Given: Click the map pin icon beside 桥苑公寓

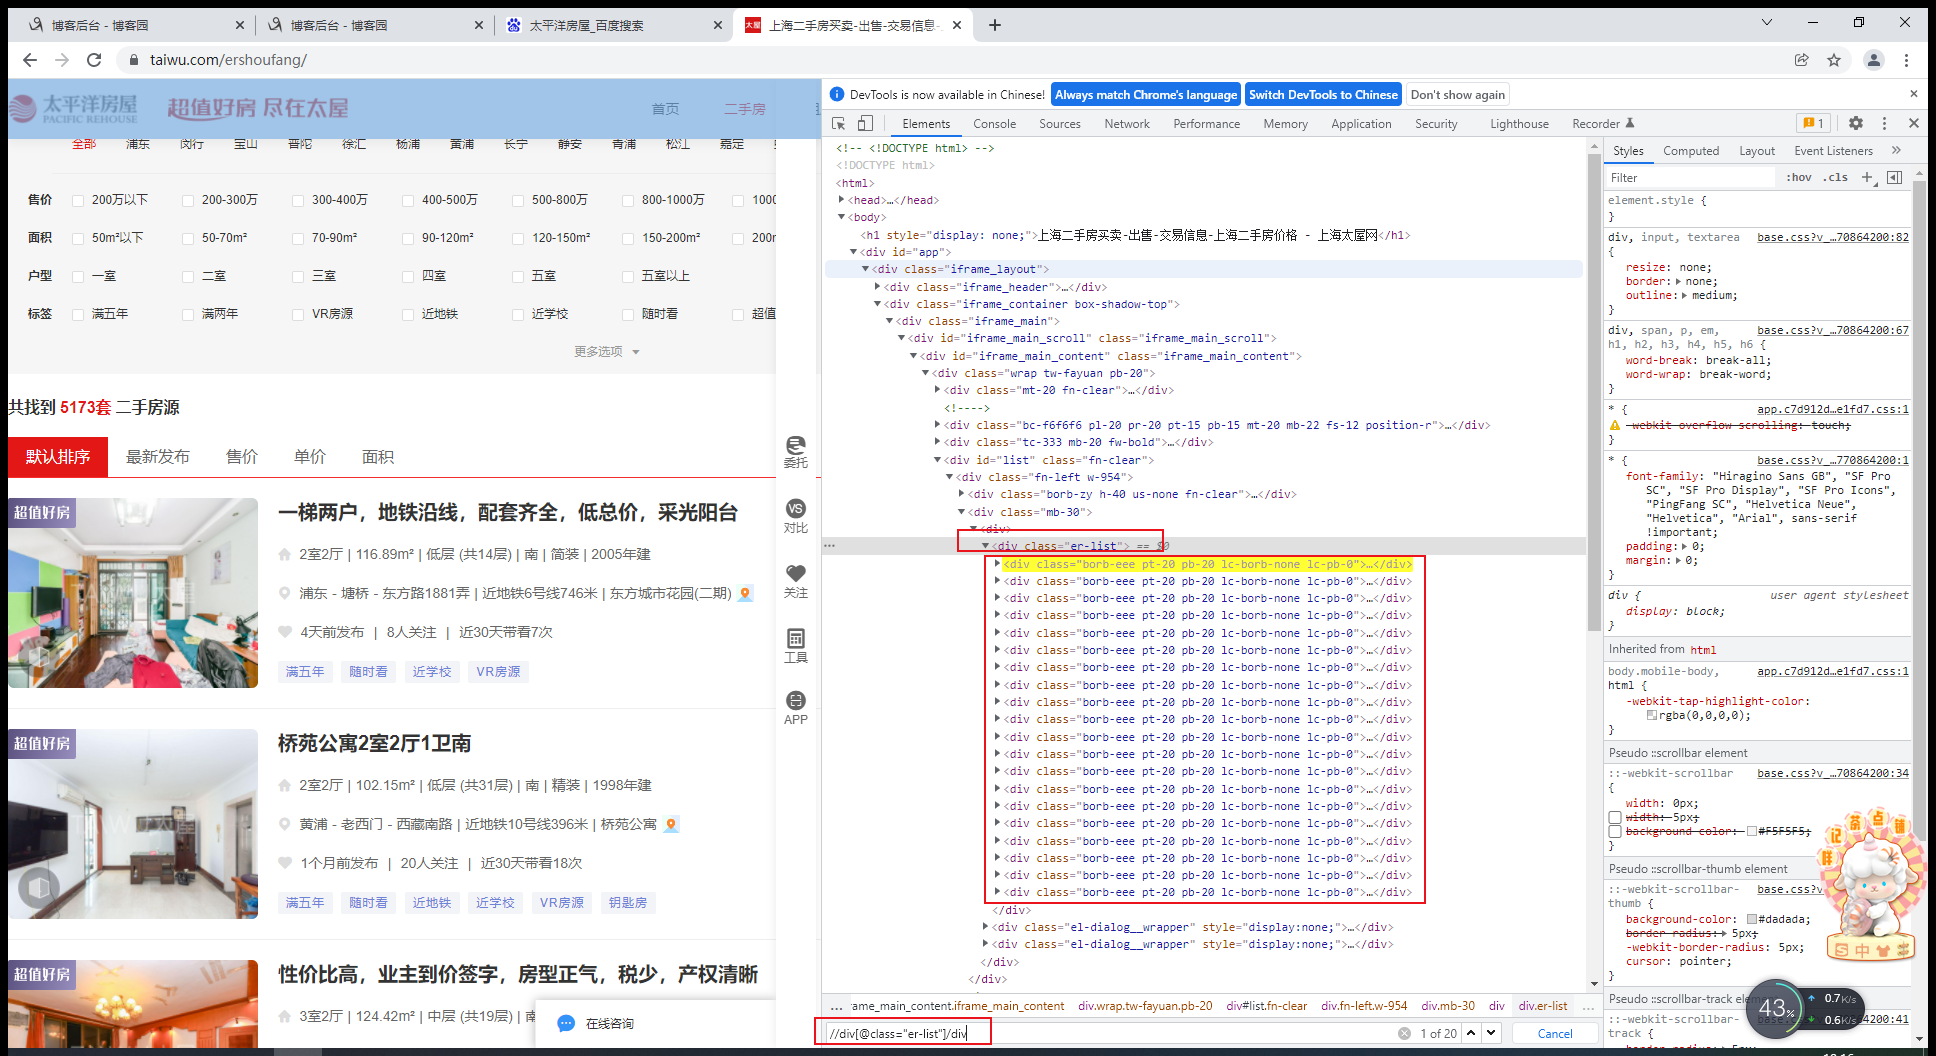Looking at the screenshot, I should [672, 824].
